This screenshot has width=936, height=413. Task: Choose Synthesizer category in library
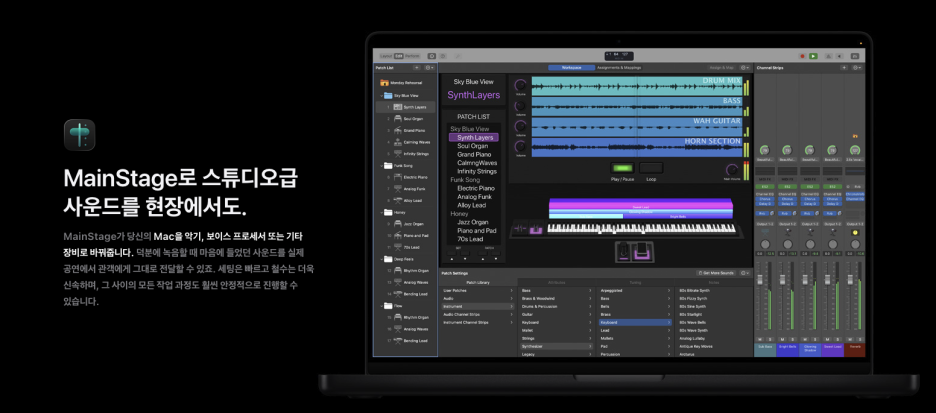point(557,346)
